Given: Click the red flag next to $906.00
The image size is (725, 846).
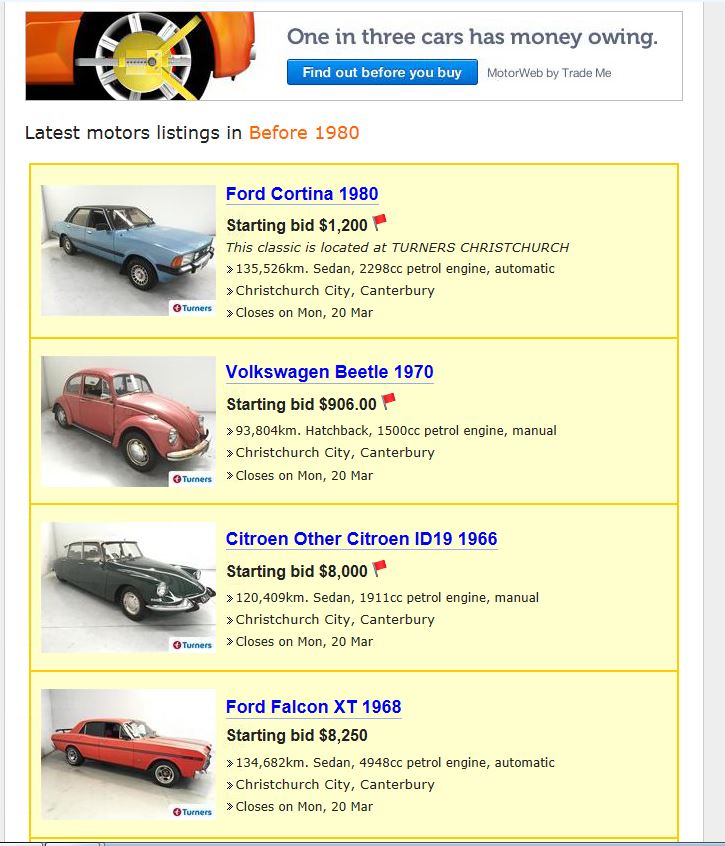Looking at the screenshot, I should 388,401.
